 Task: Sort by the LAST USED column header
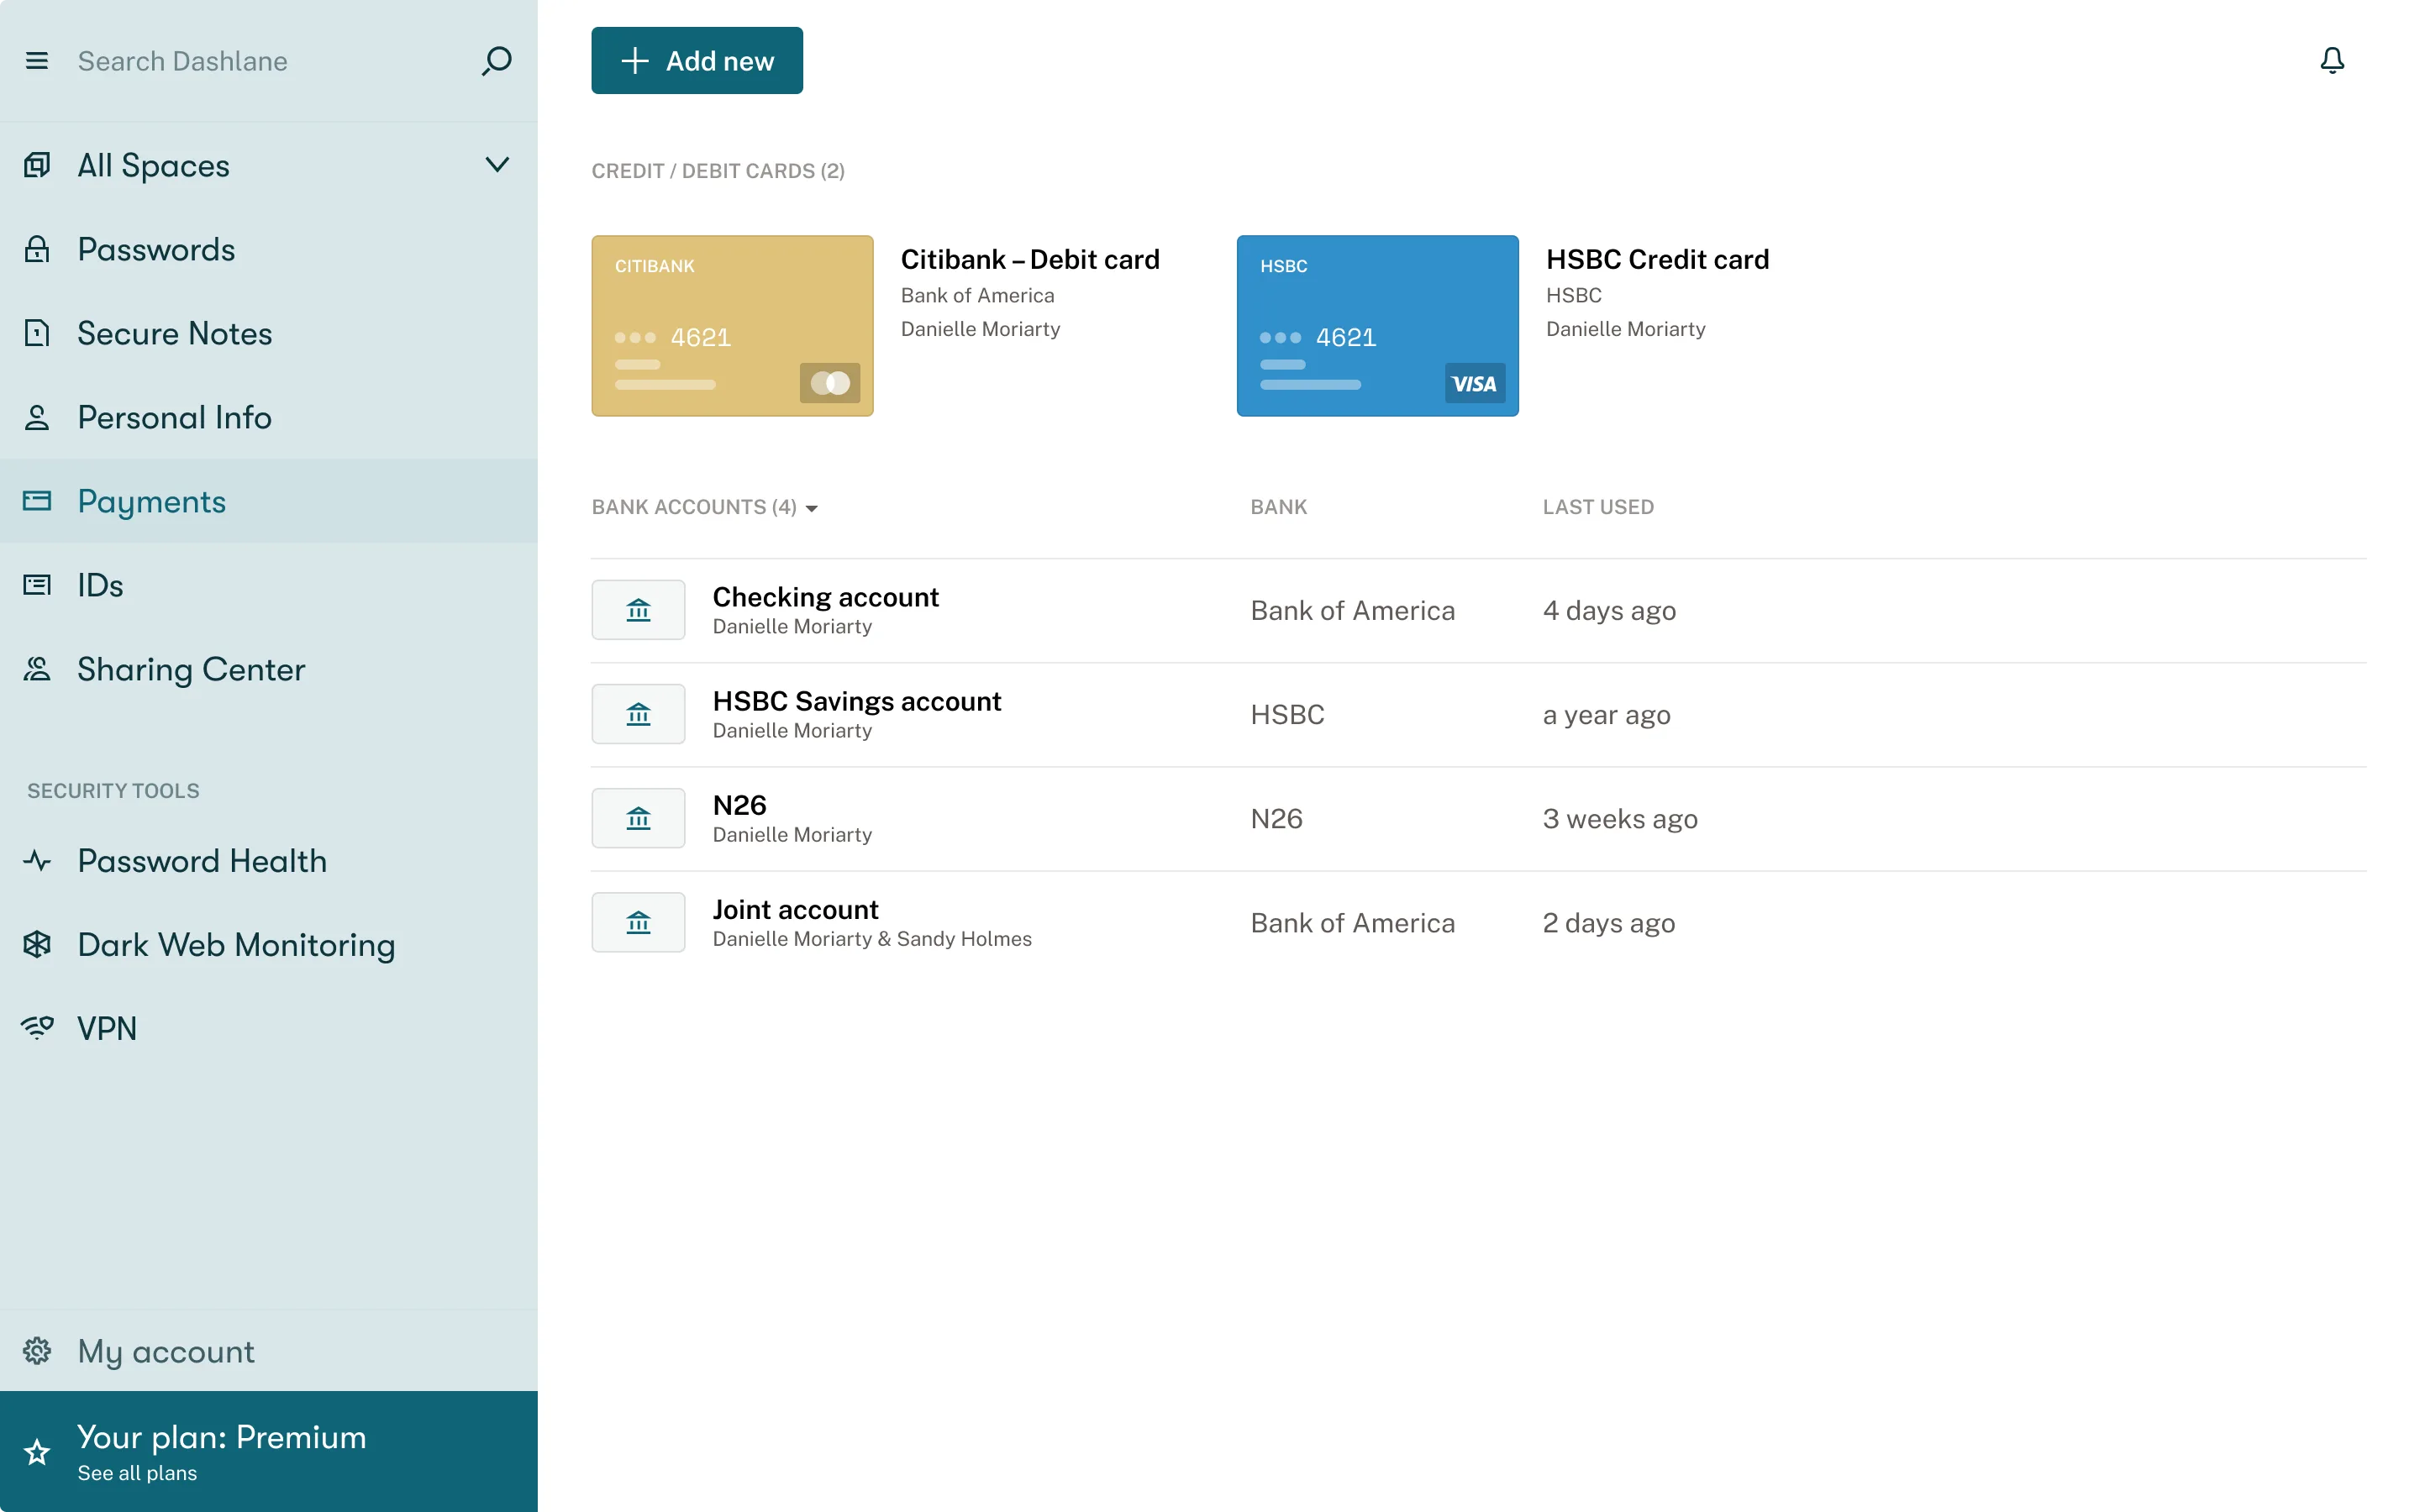click(1598, 507)
